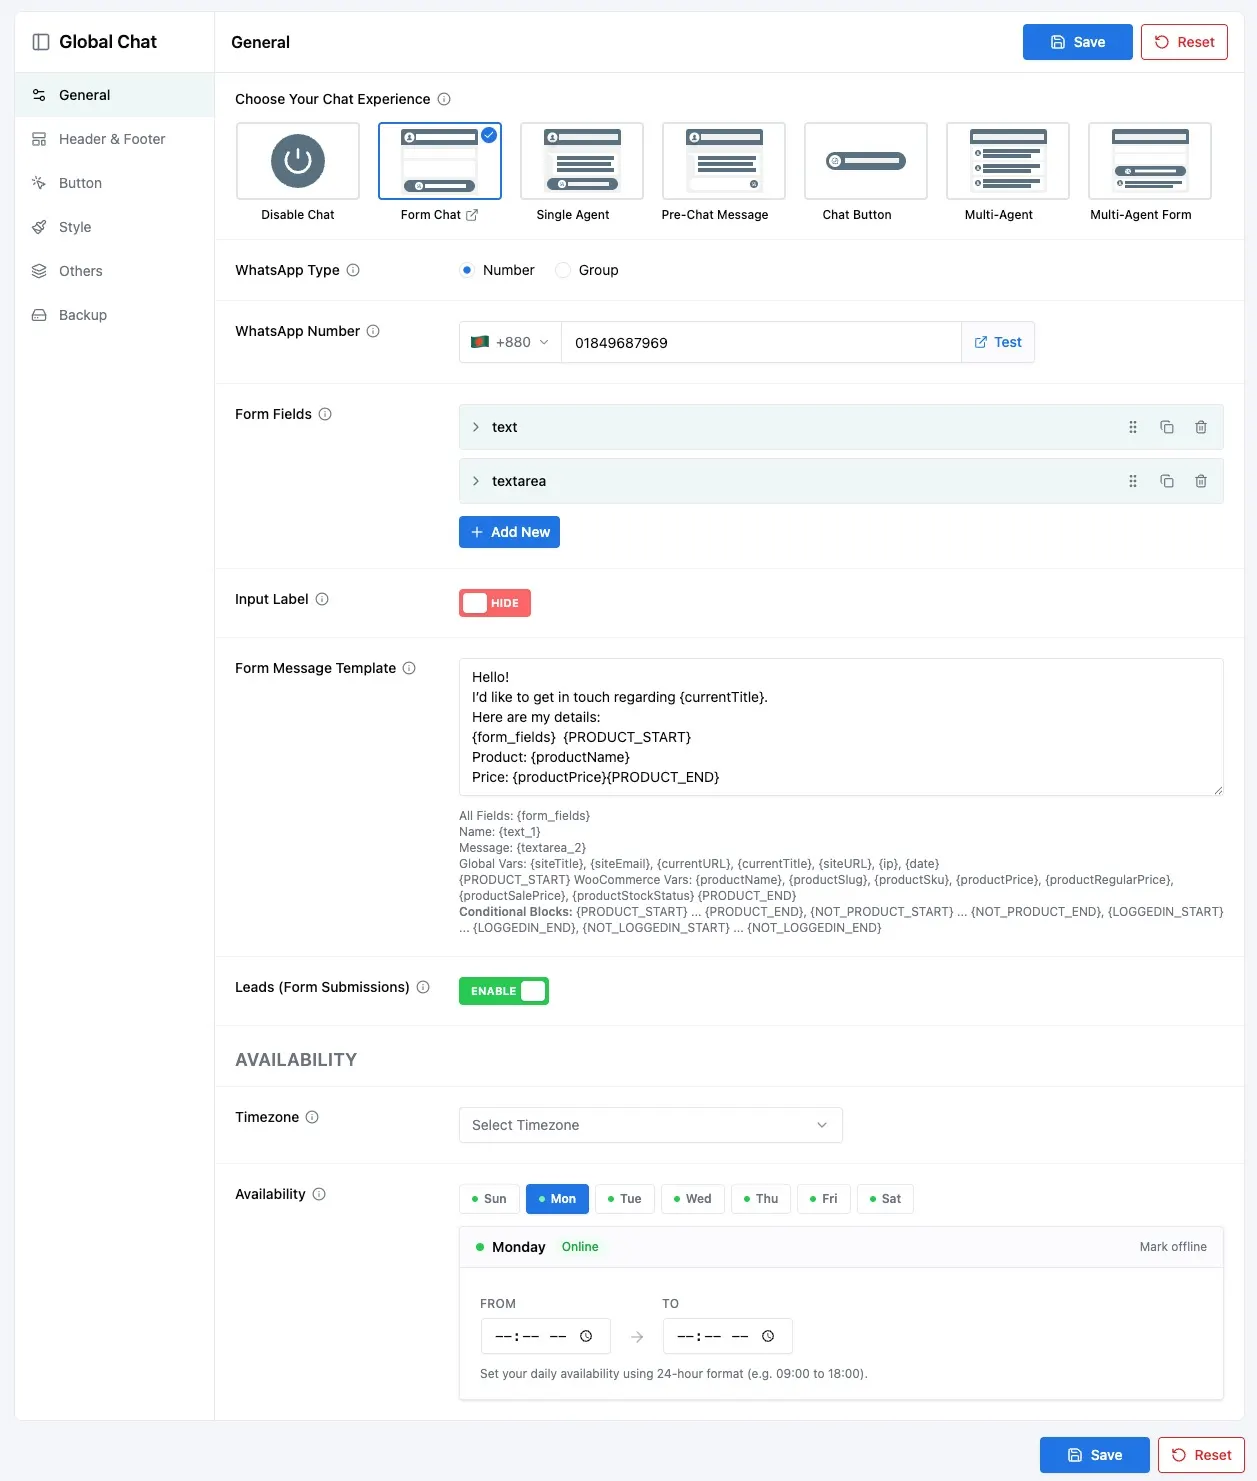Image resolution: width=1257 pixels, height=1481 pixels.
Task: Delete the text form field
Action: (x=1201, y=427)
